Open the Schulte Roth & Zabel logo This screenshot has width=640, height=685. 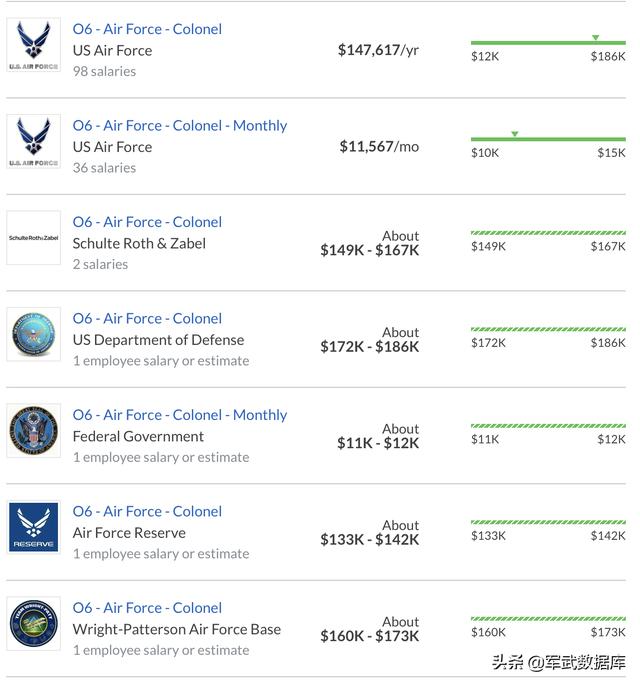tap(34, 238)
